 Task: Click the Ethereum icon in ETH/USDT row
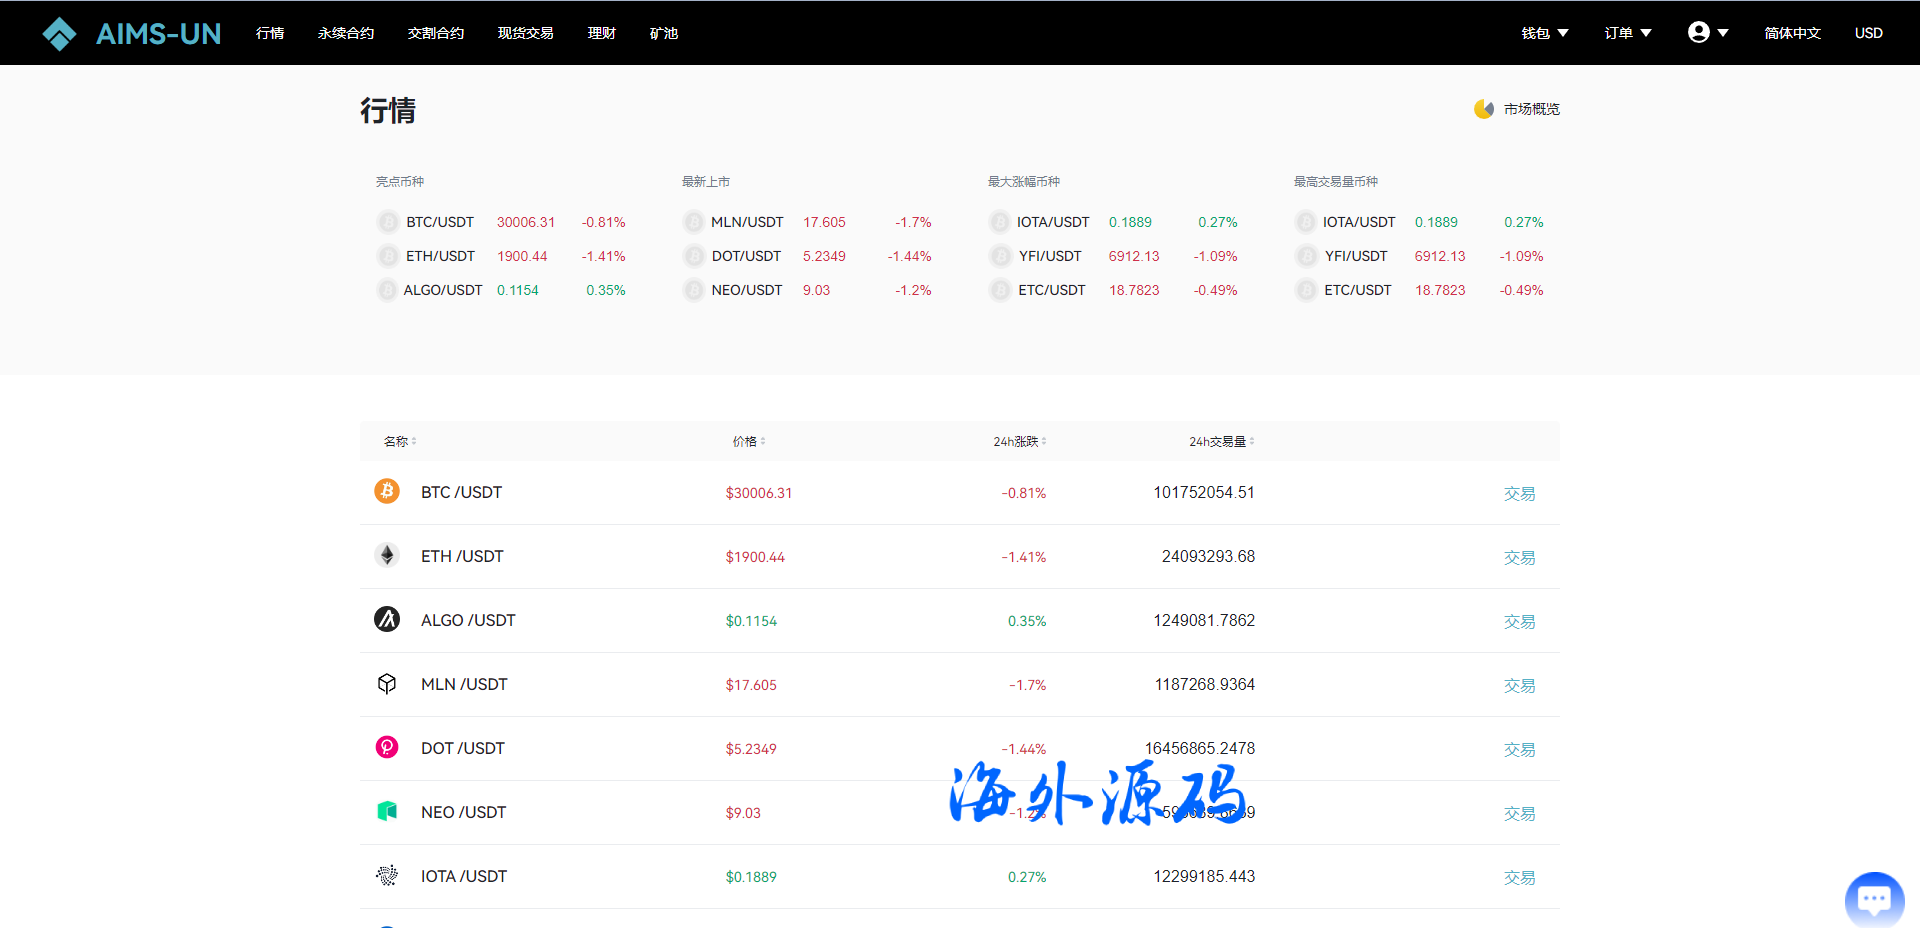click(387, 555)
